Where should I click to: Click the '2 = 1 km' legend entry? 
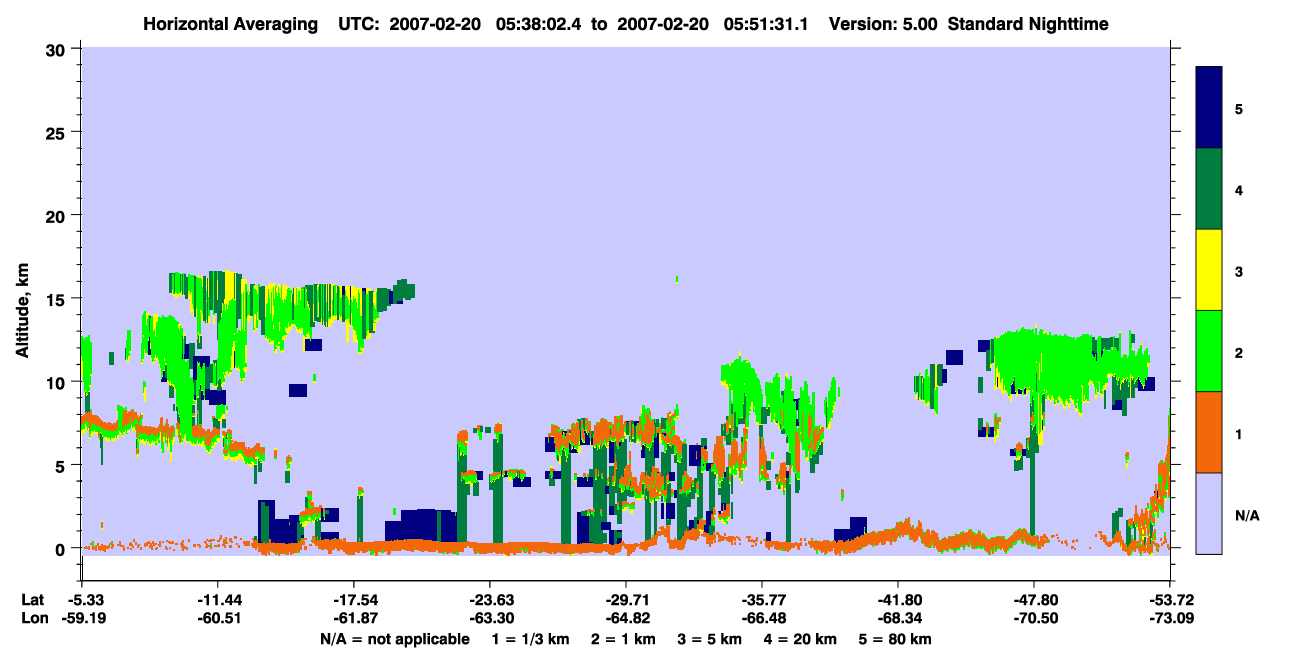pos(626,639)
